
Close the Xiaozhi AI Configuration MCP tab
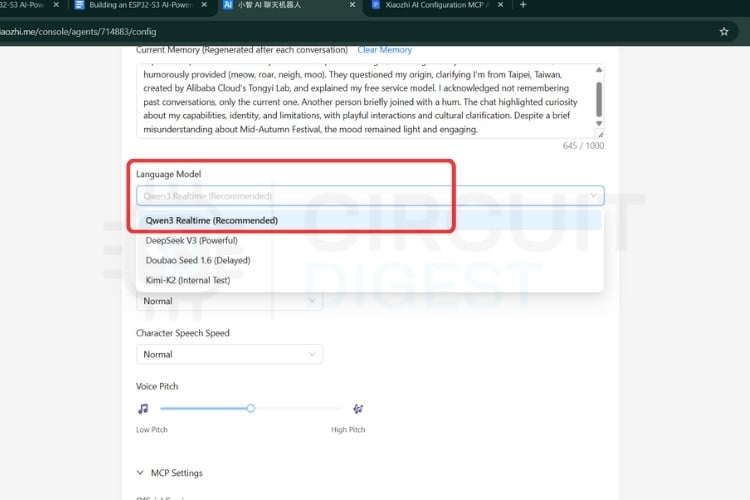coord(500,5)
